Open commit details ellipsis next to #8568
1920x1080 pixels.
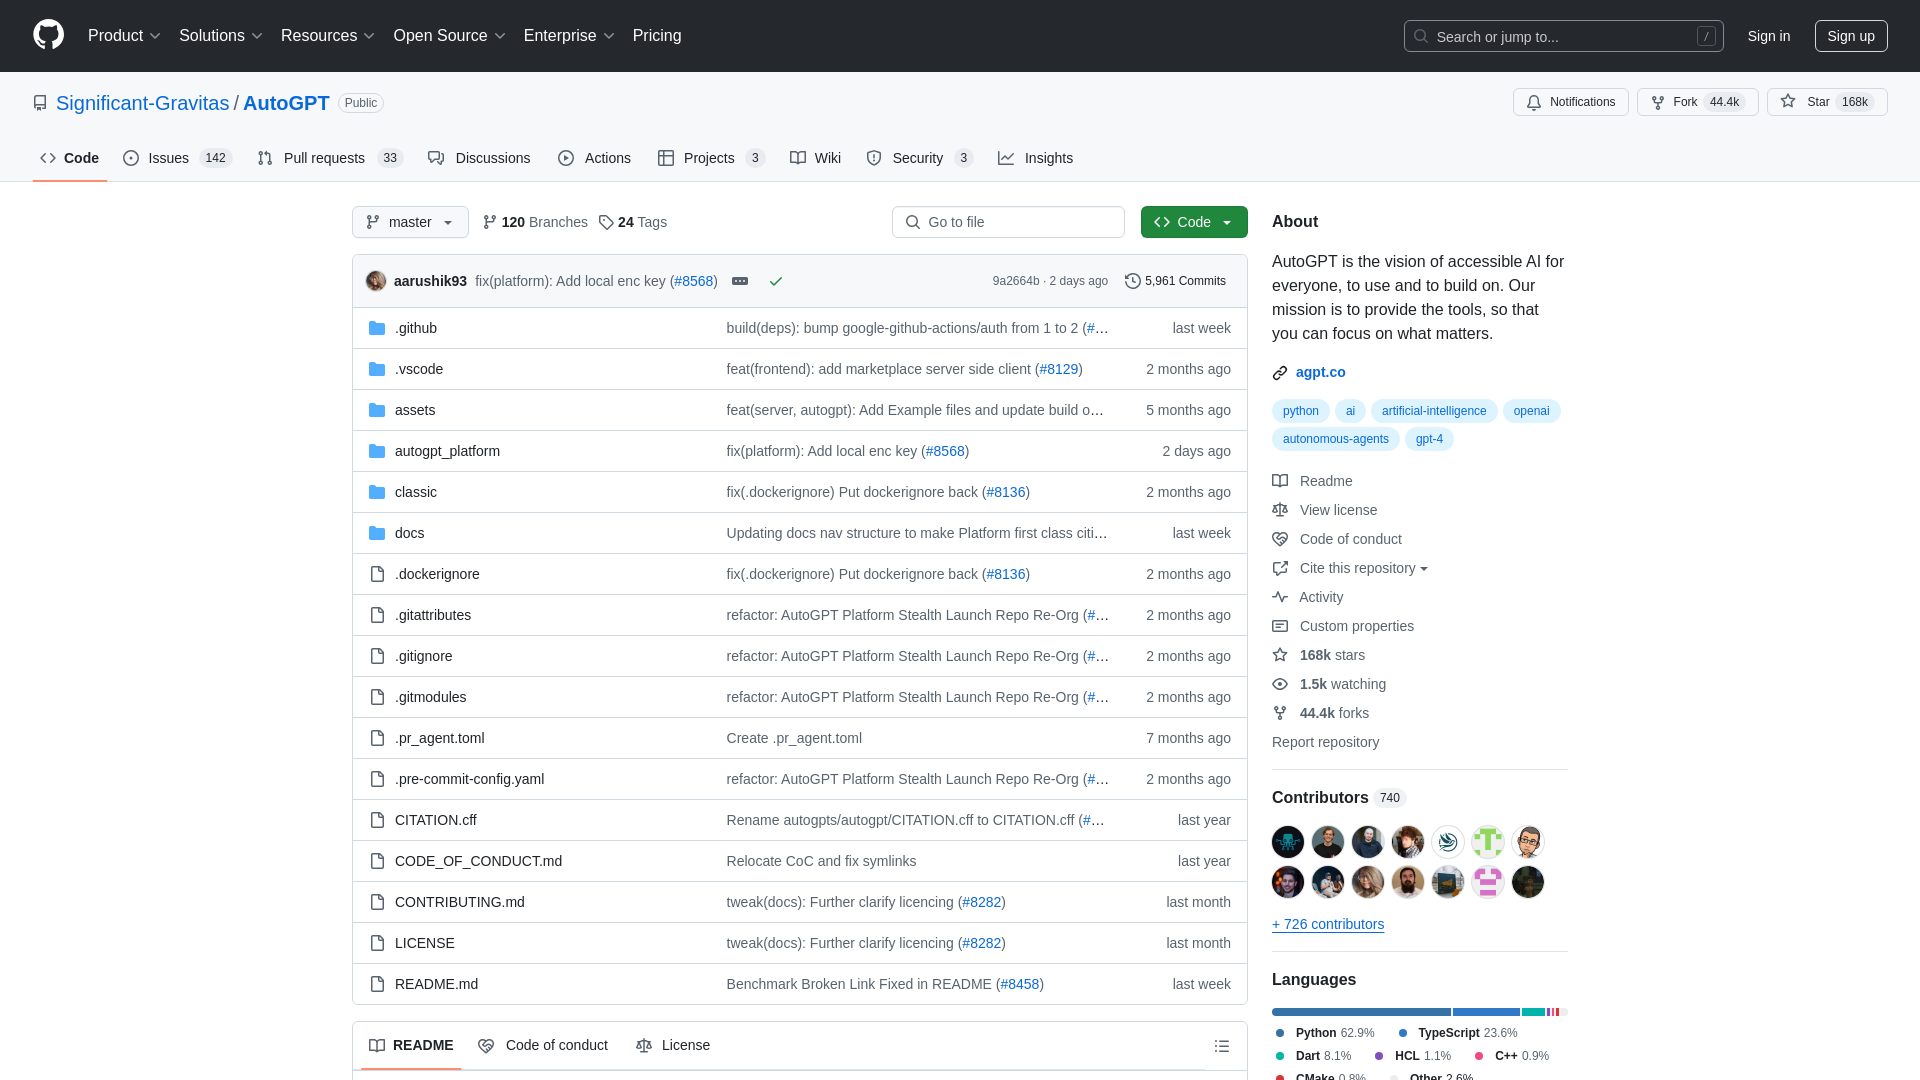point(740,281)
